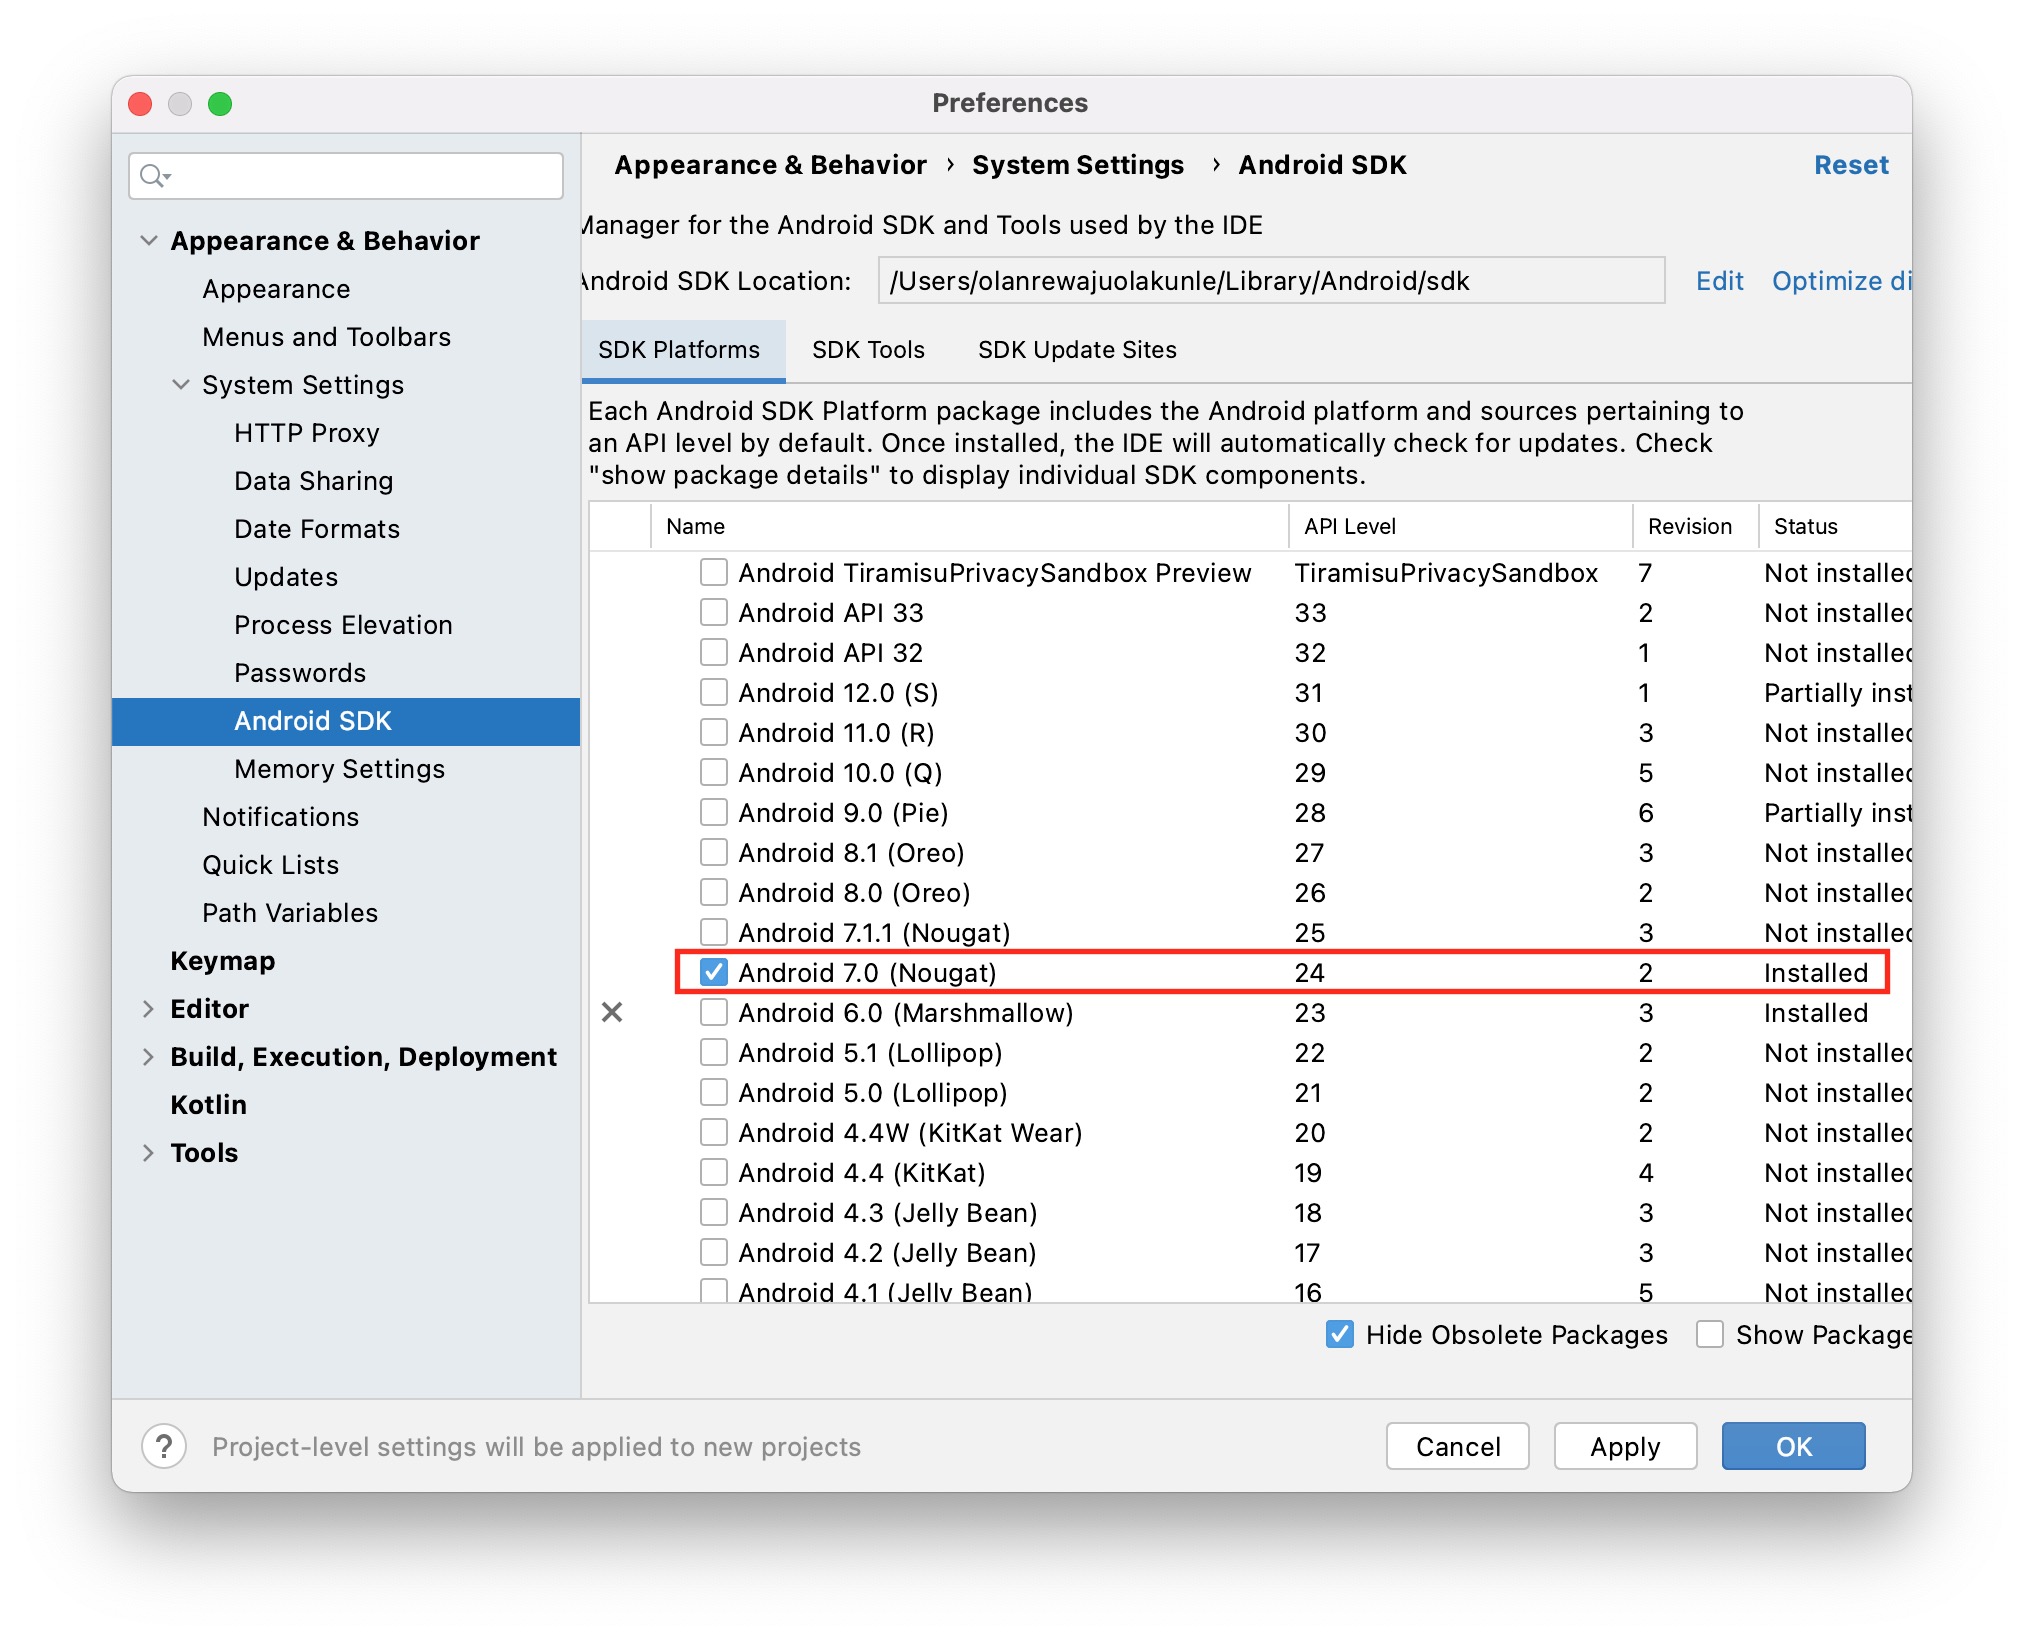Expand the Editor section
The image size is (2024, 1640).
tap(149, 1008)
